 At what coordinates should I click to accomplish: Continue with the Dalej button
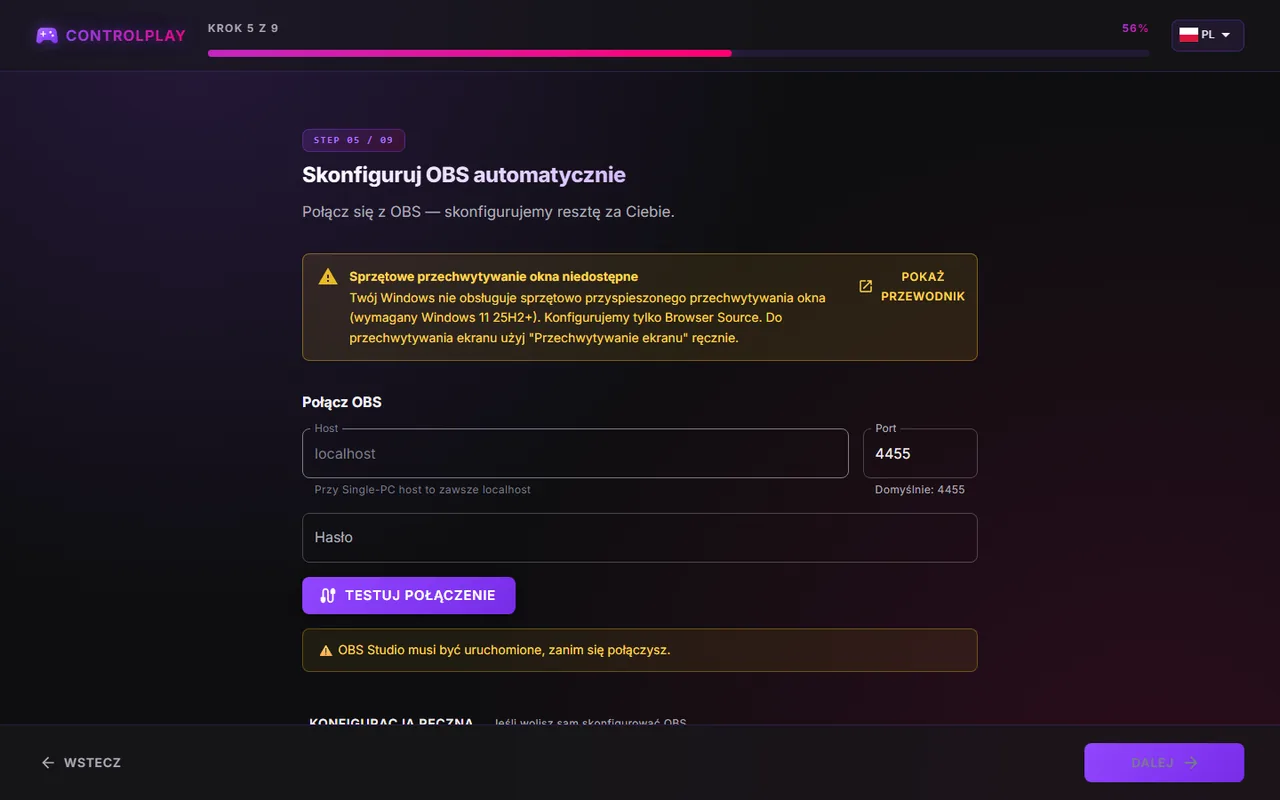[x=1164, y=762]
